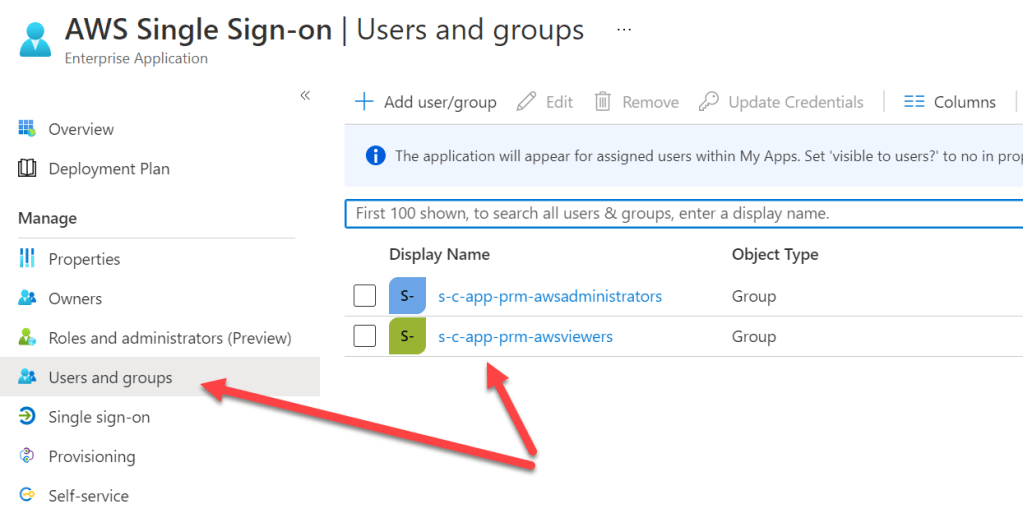
Task: Click the Owners people icon
Action: [27, 298]
